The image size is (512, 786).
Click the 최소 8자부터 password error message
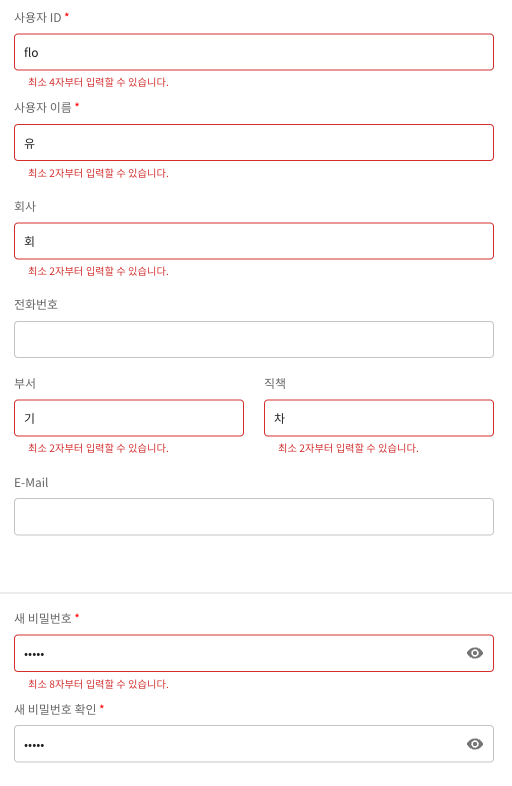point(98,684)
